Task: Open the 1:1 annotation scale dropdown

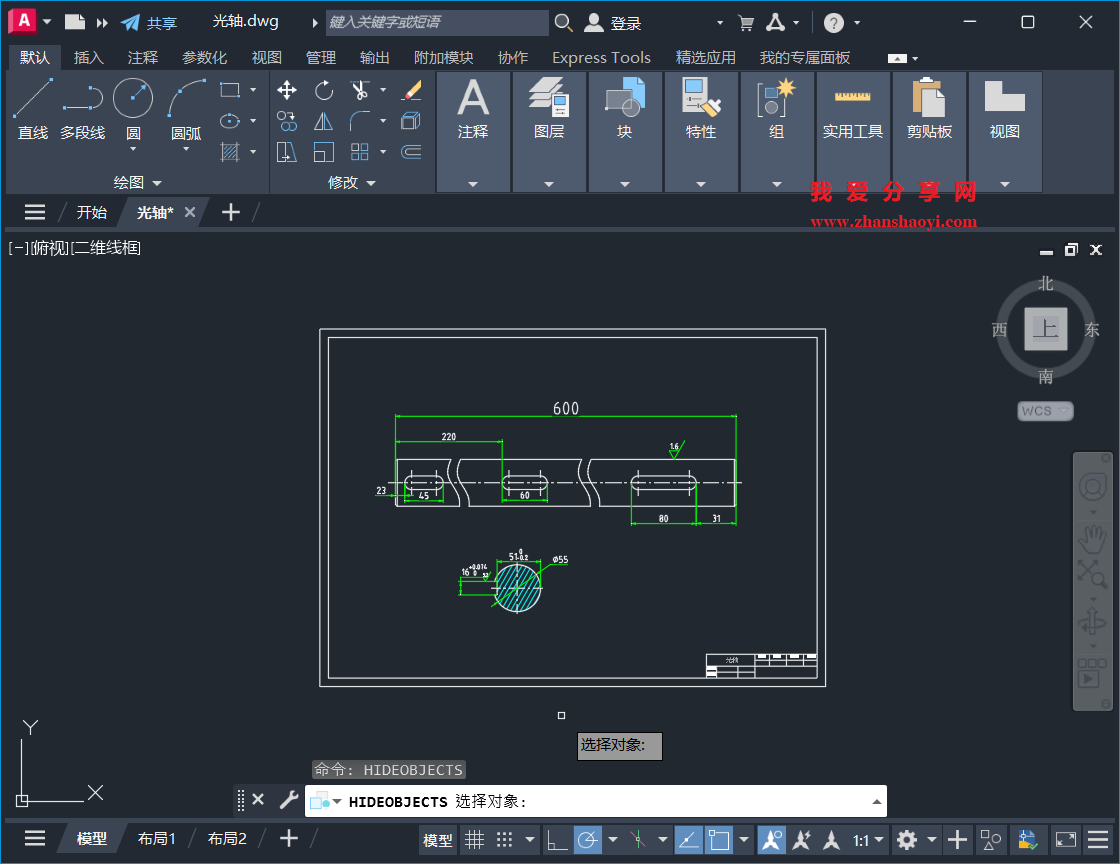Action: coord(880,839)
